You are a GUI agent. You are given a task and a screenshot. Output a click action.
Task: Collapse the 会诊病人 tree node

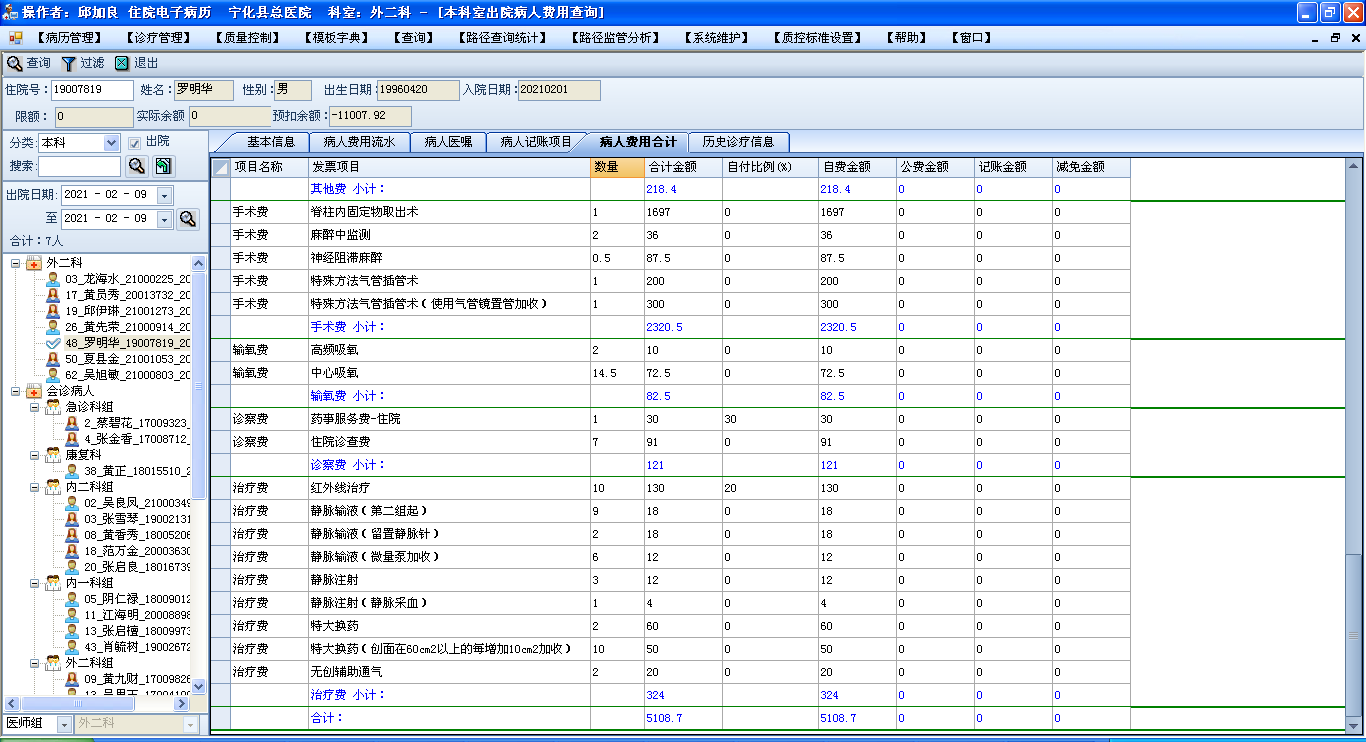pos(16,391)
